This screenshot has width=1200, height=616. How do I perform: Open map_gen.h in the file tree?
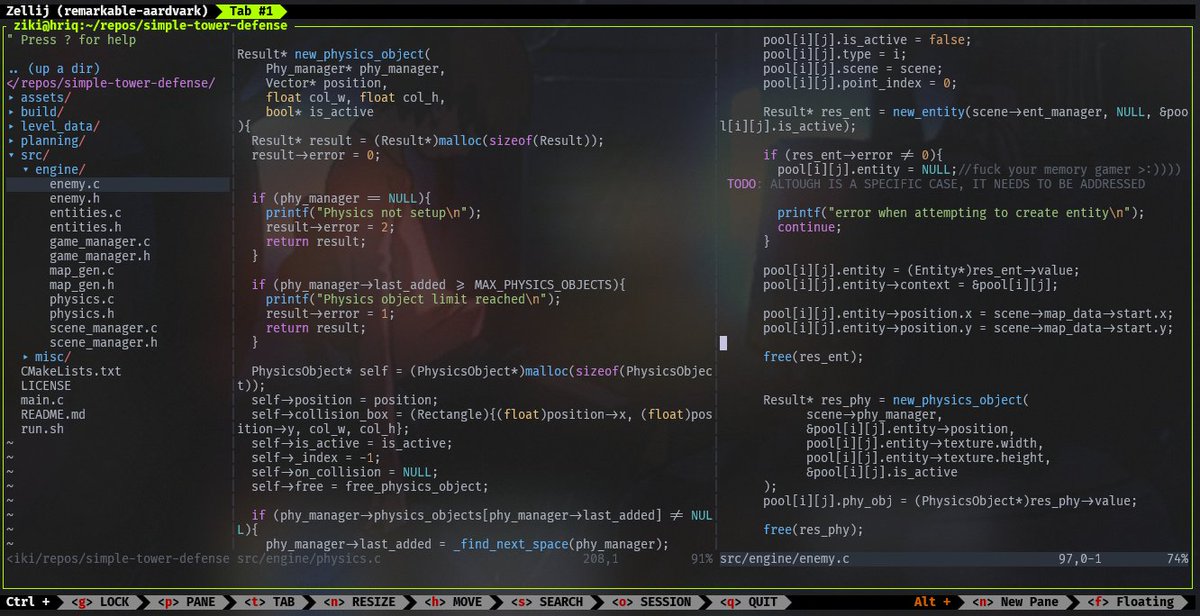82,285
